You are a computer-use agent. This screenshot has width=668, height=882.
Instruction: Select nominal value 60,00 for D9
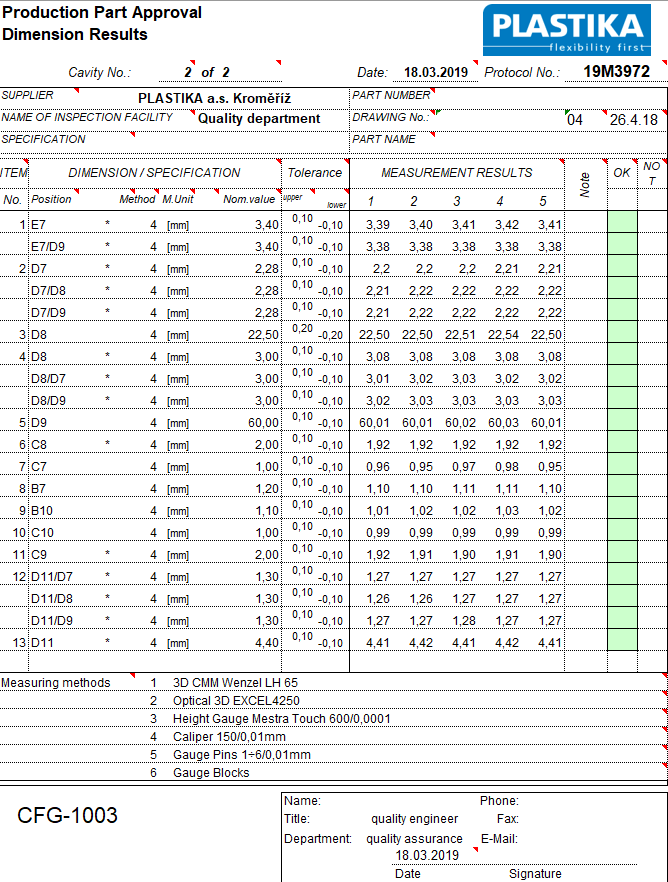click(x=263, y=422)
